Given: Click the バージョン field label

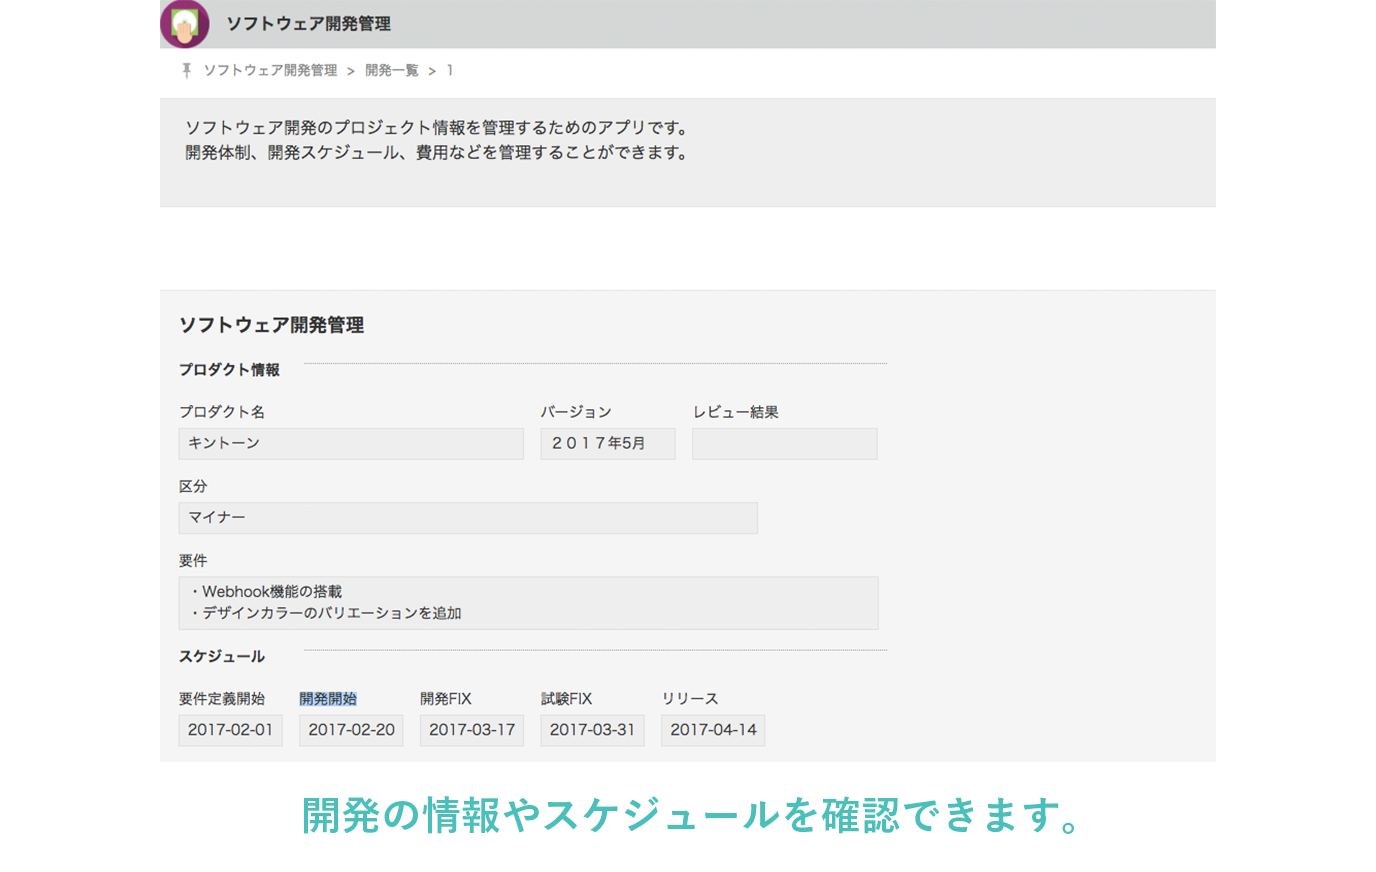Looking at the screenshot, I should (x=576, y=412).
